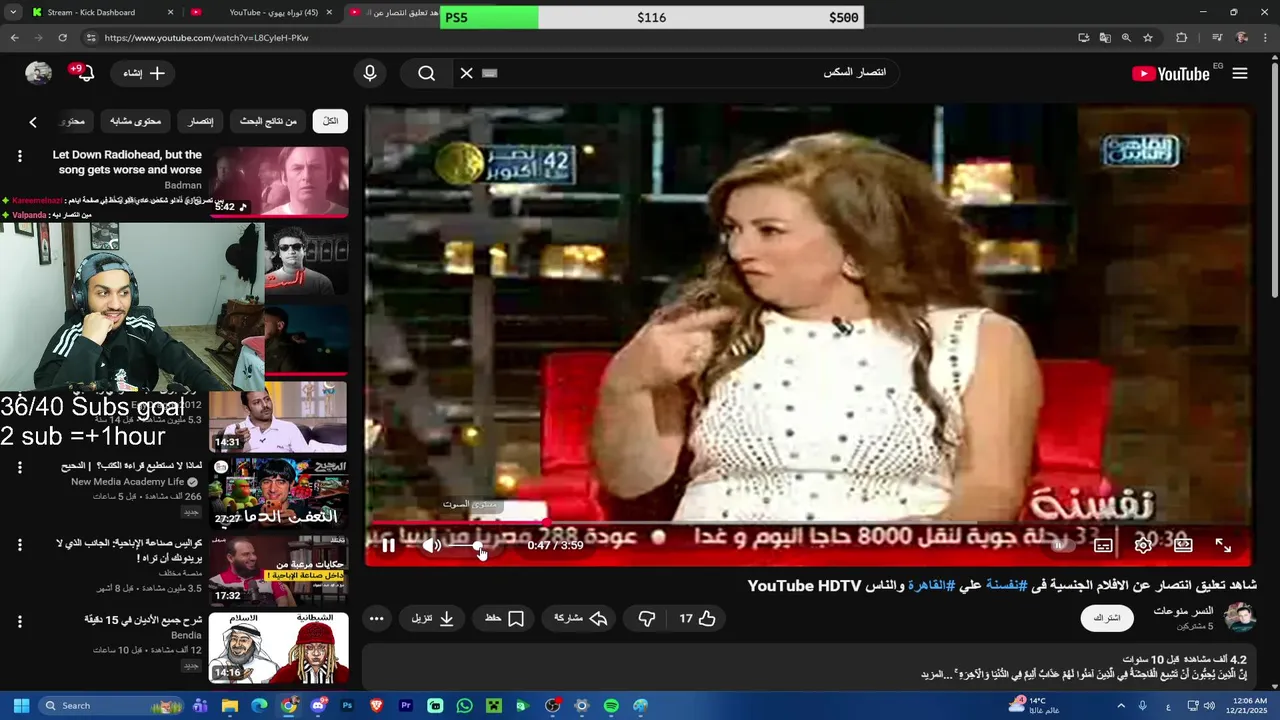Open Spotify from the taskbar

pyautogui.click(x=611, y=705)
